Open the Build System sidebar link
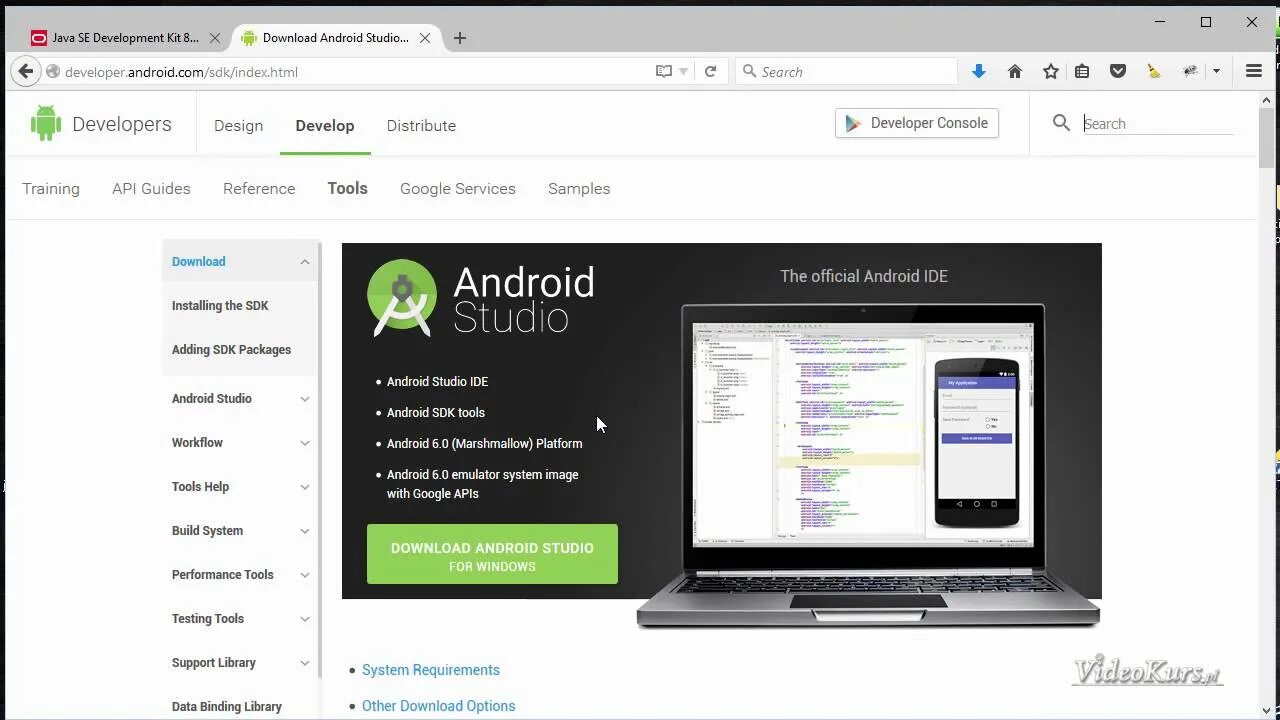The width and height of the screenshot is (1280, 720). (x=207, y=531)
